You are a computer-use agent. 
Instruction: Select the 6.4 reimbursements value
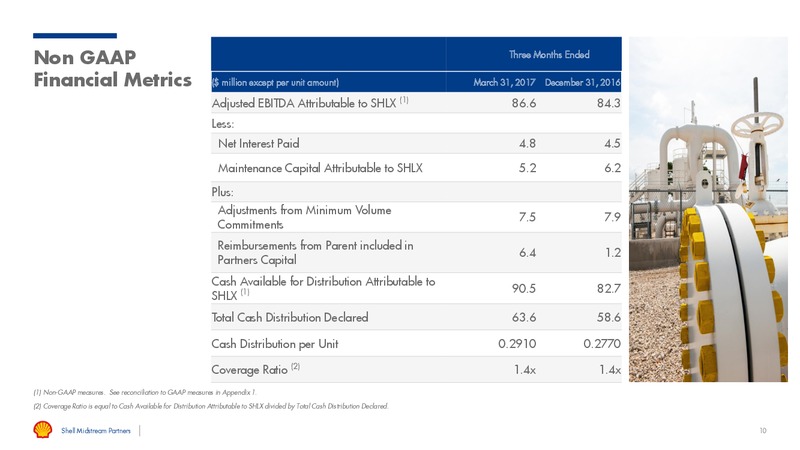(x=528, y=253)
